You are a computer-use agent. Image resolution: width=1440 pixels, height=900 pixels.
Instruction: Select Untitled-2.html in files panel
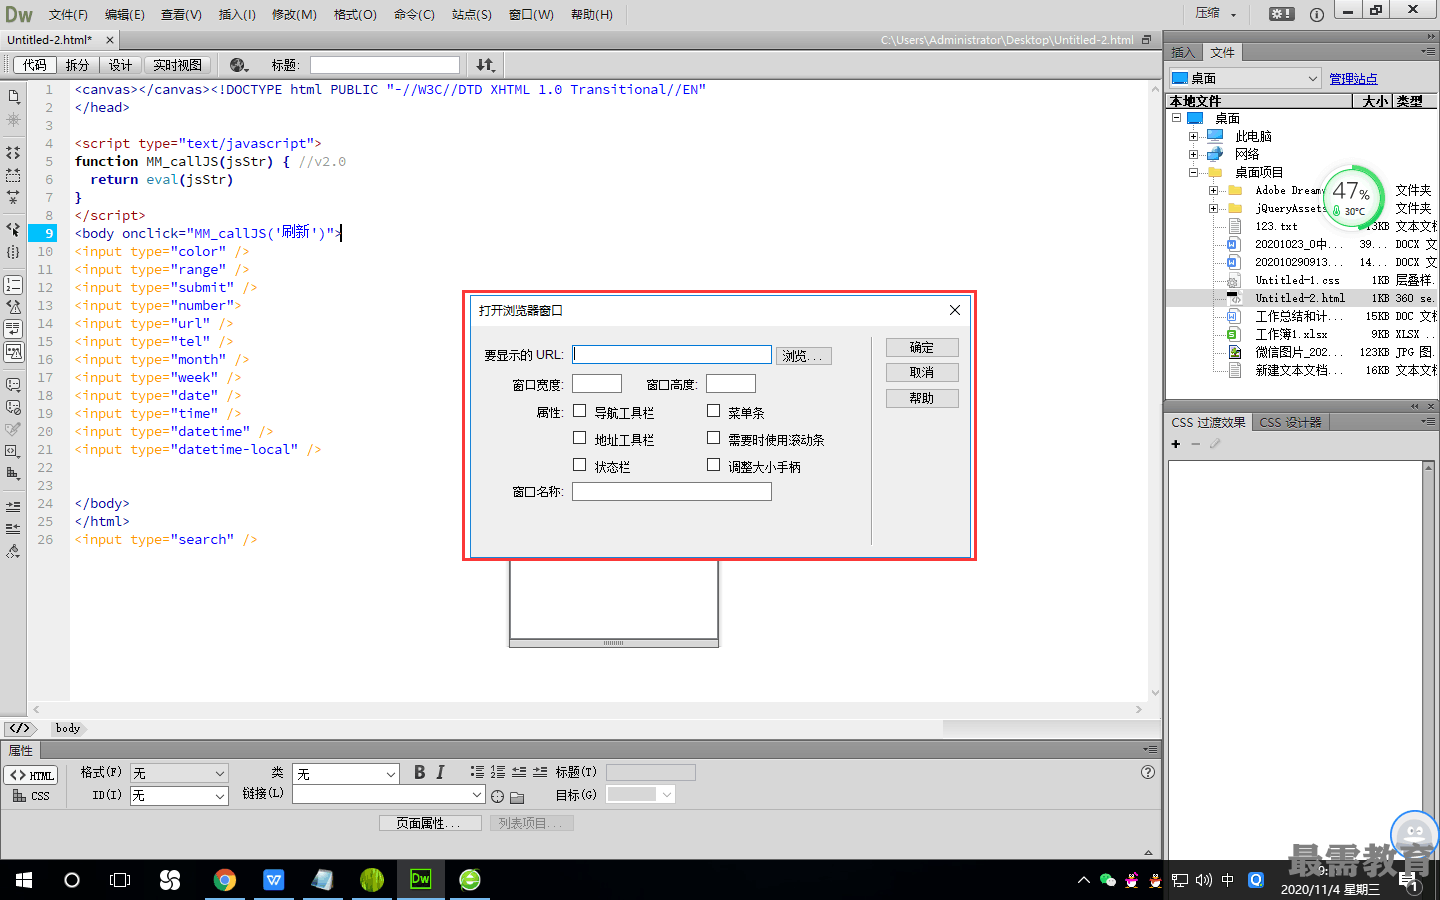click(1301, 298)
